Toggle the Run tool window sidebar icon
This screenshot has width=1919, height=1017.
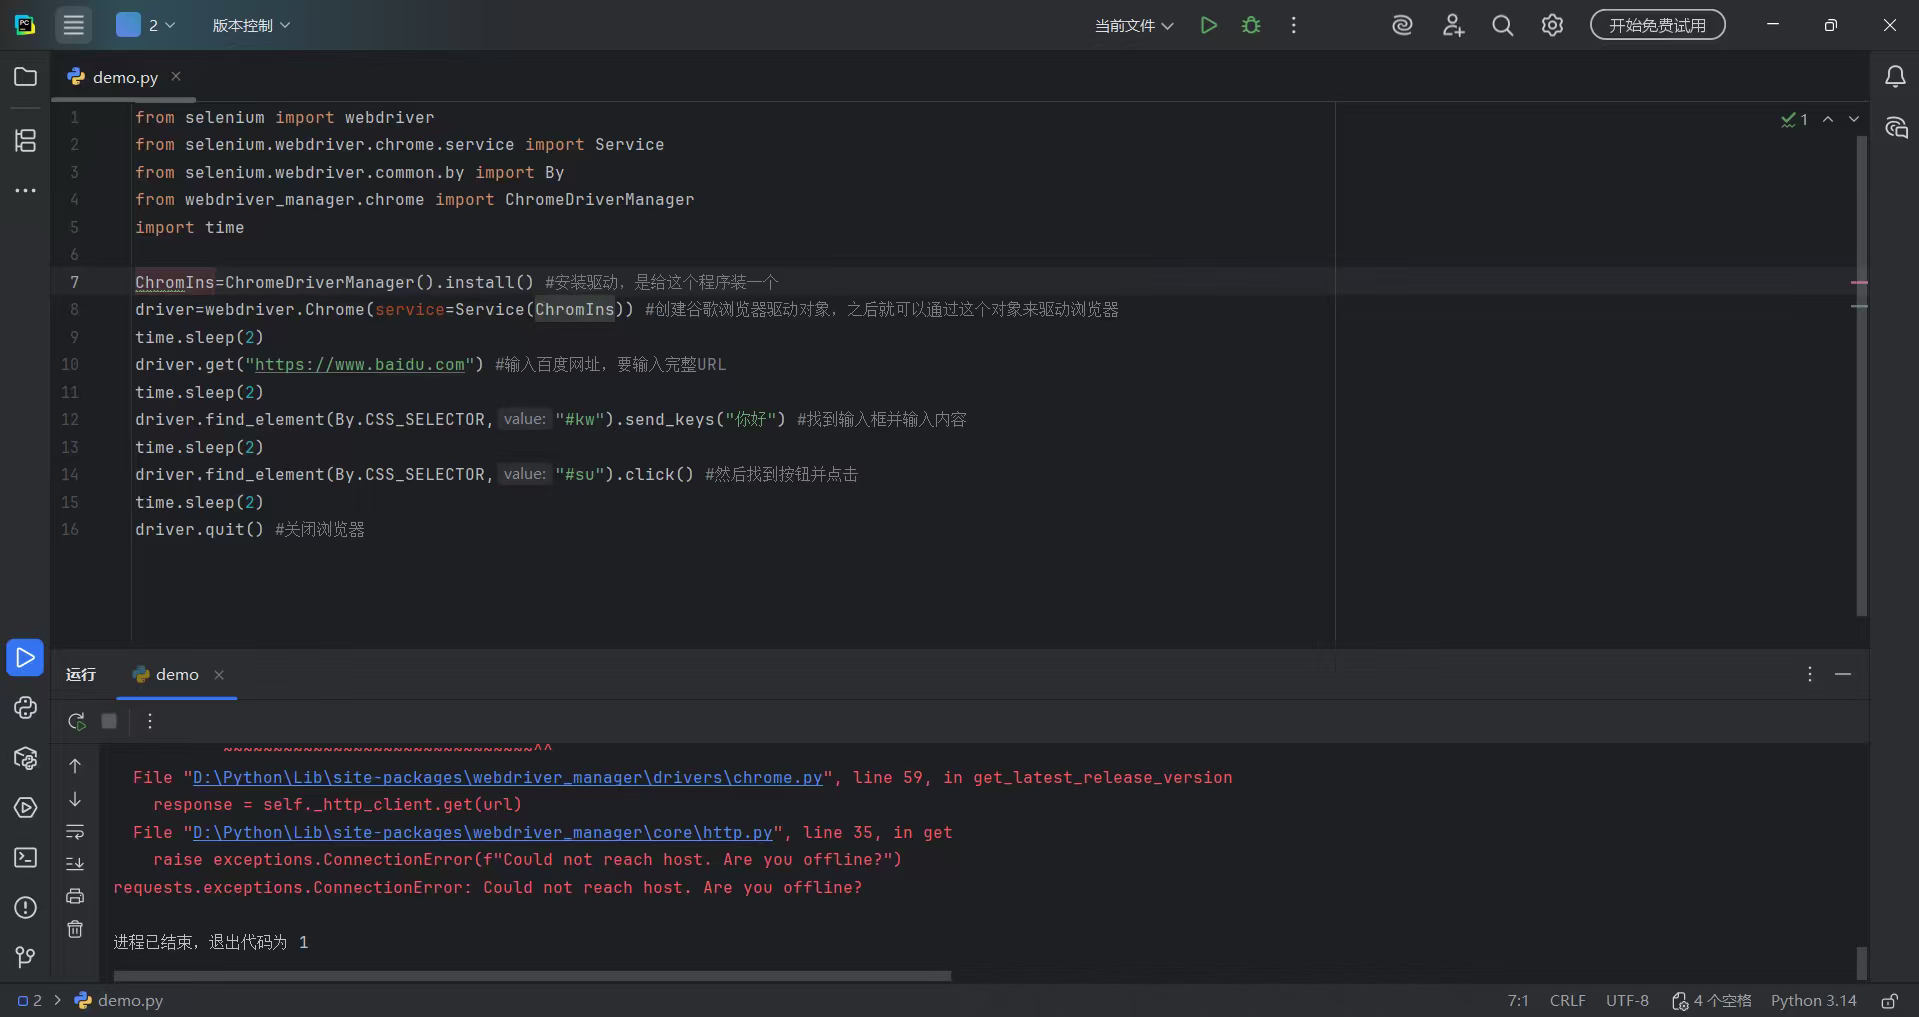[x=25, y=657]
